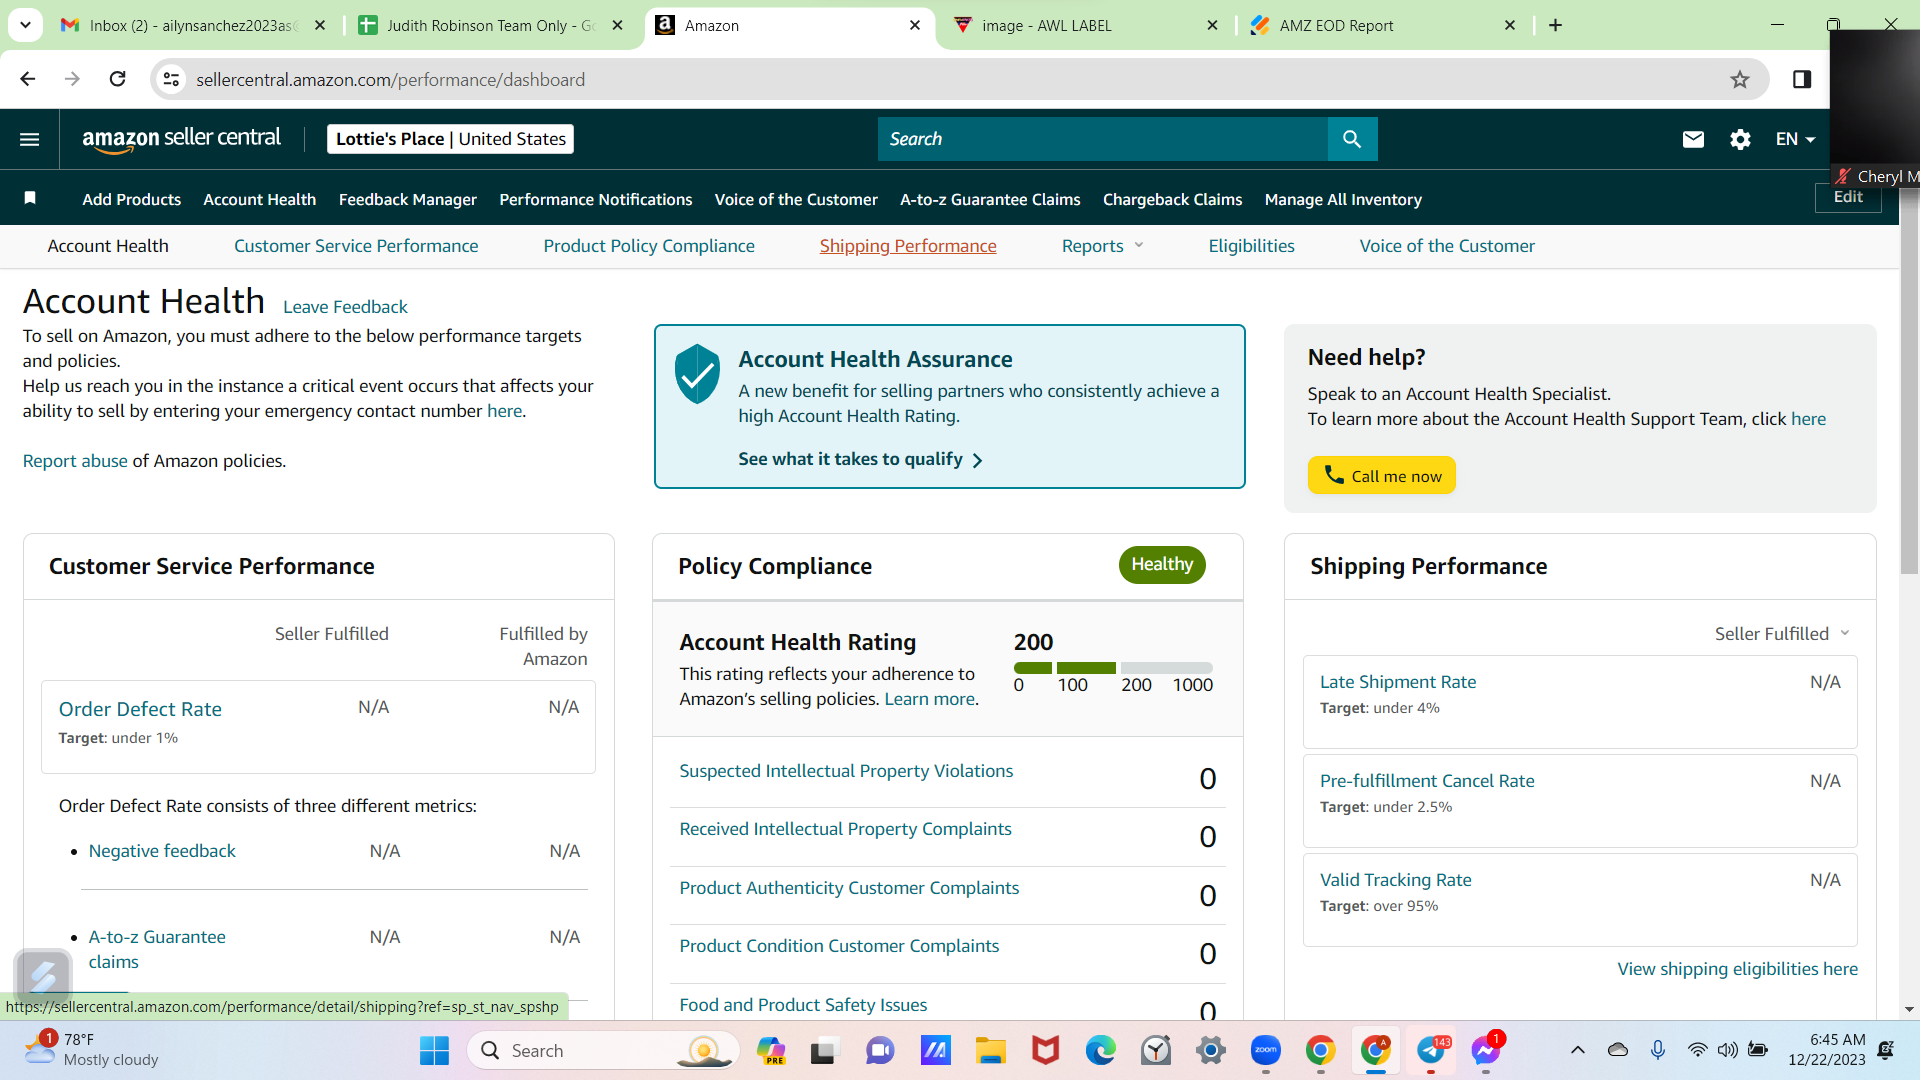This screenshot has width=1920, height=1080.
Task: Click the bookmark flag icon in navigation bar
Action: pos(30,198)
